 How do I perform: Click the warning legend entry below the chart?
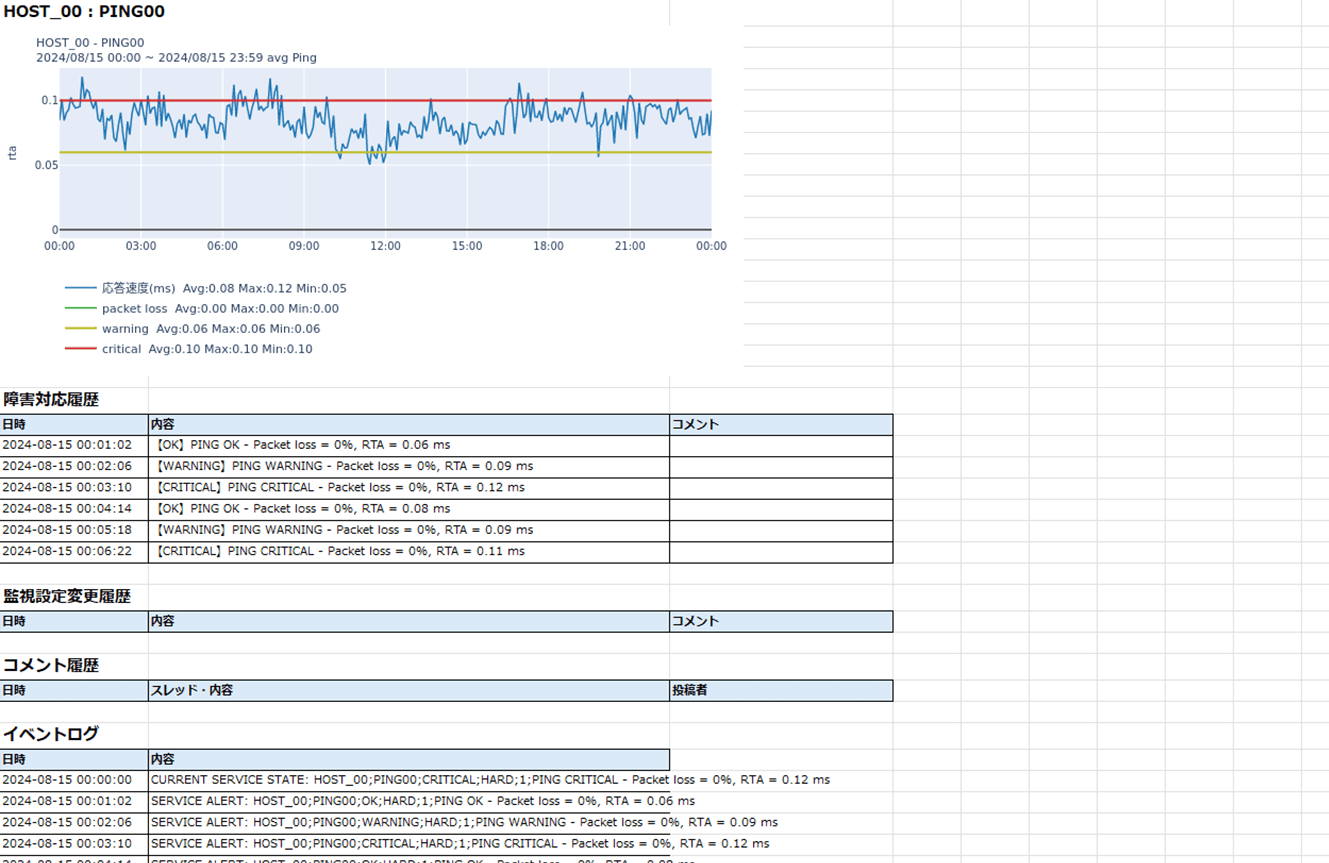pyautogui.click(x=193, y=329)
